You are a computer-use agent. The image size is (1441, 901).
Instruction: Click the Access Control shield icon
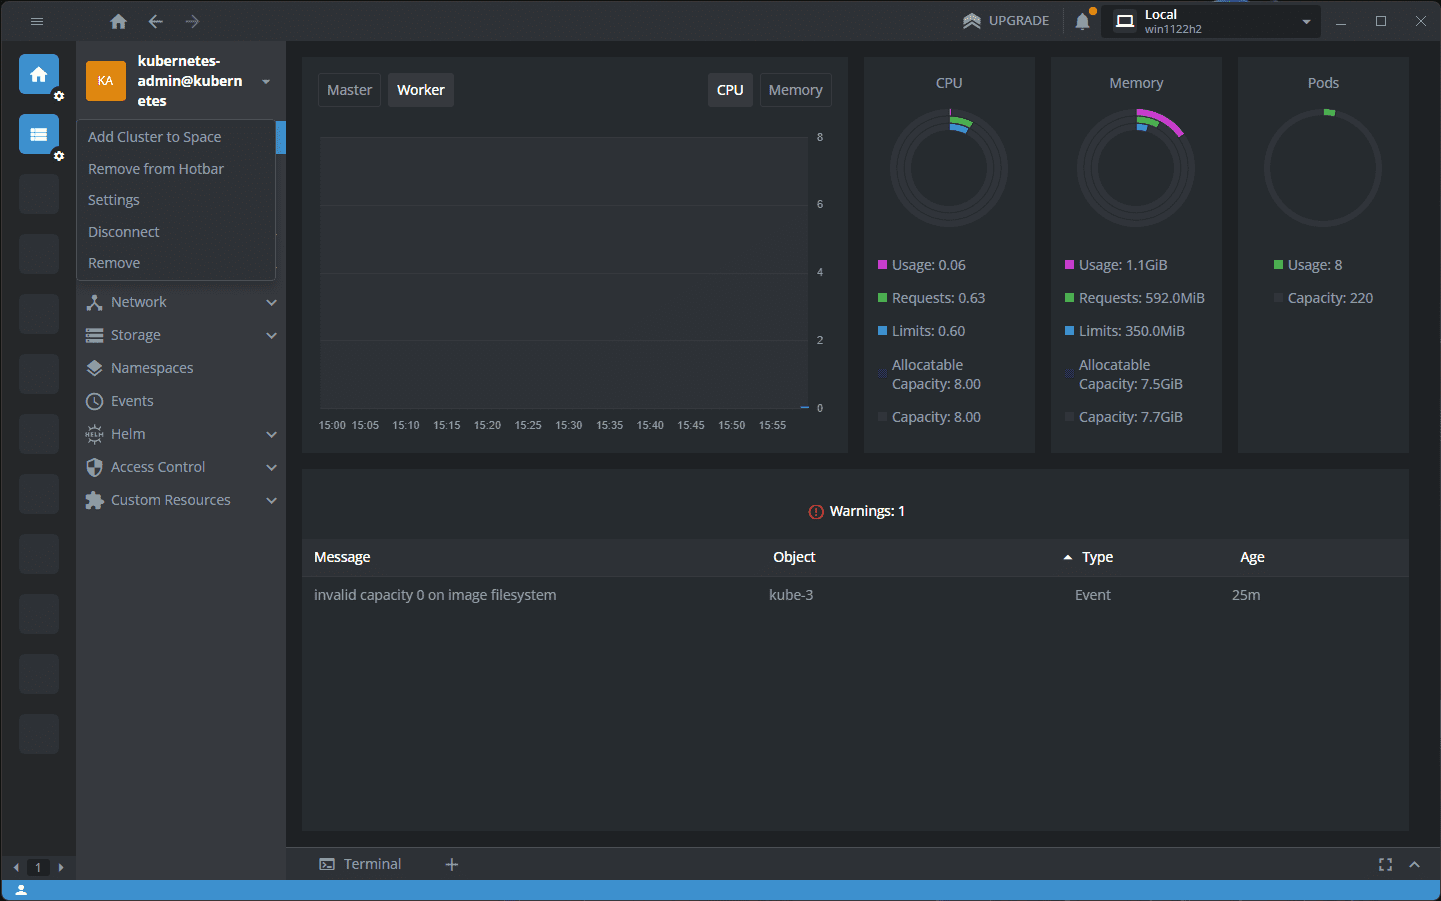(94, 466)
